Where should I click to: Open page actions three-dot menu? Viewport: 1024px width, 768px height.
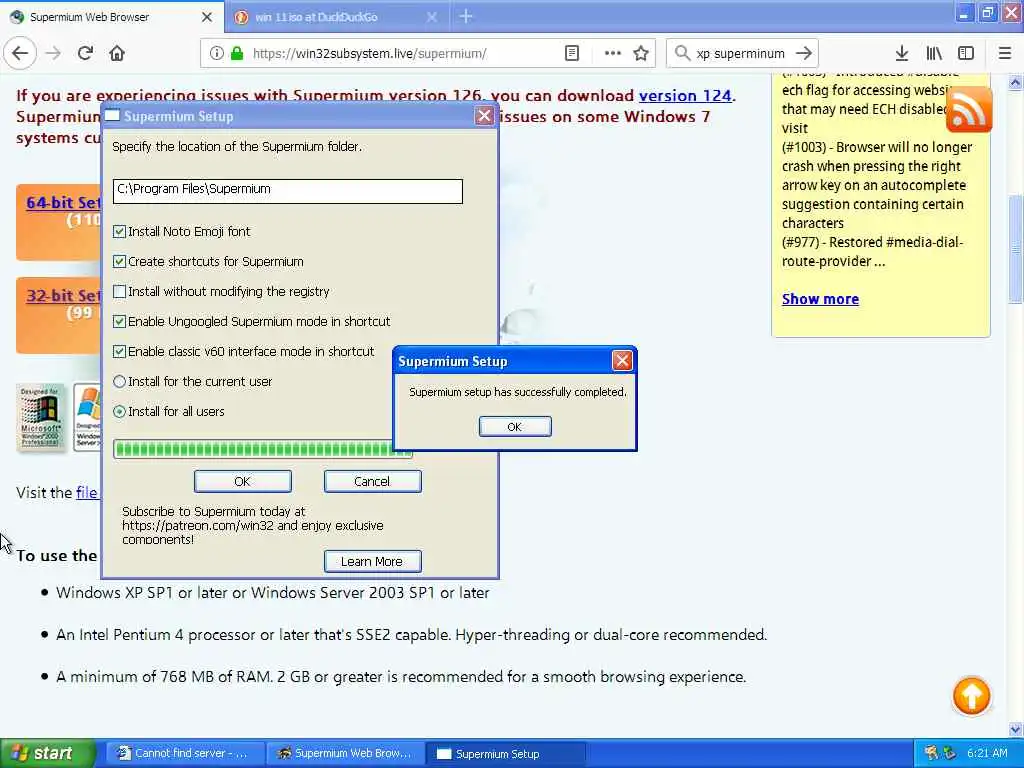pos(612,53)
